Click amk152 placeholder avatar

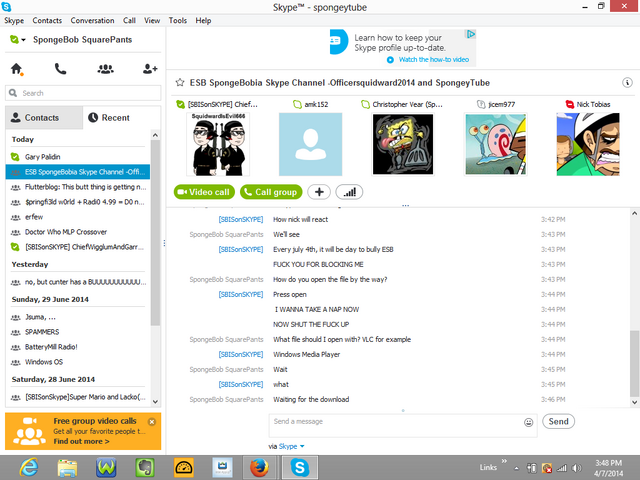point(310,144)
